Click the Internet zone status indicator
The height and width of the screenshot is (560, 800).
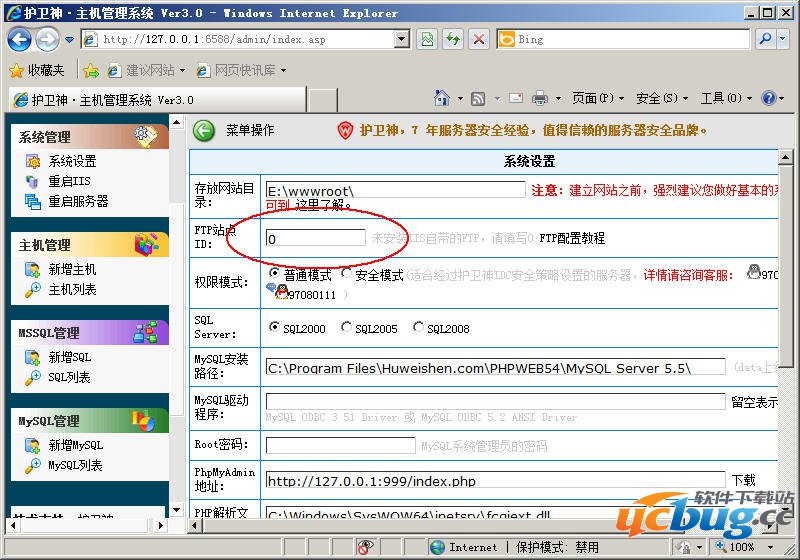[464, 547]
